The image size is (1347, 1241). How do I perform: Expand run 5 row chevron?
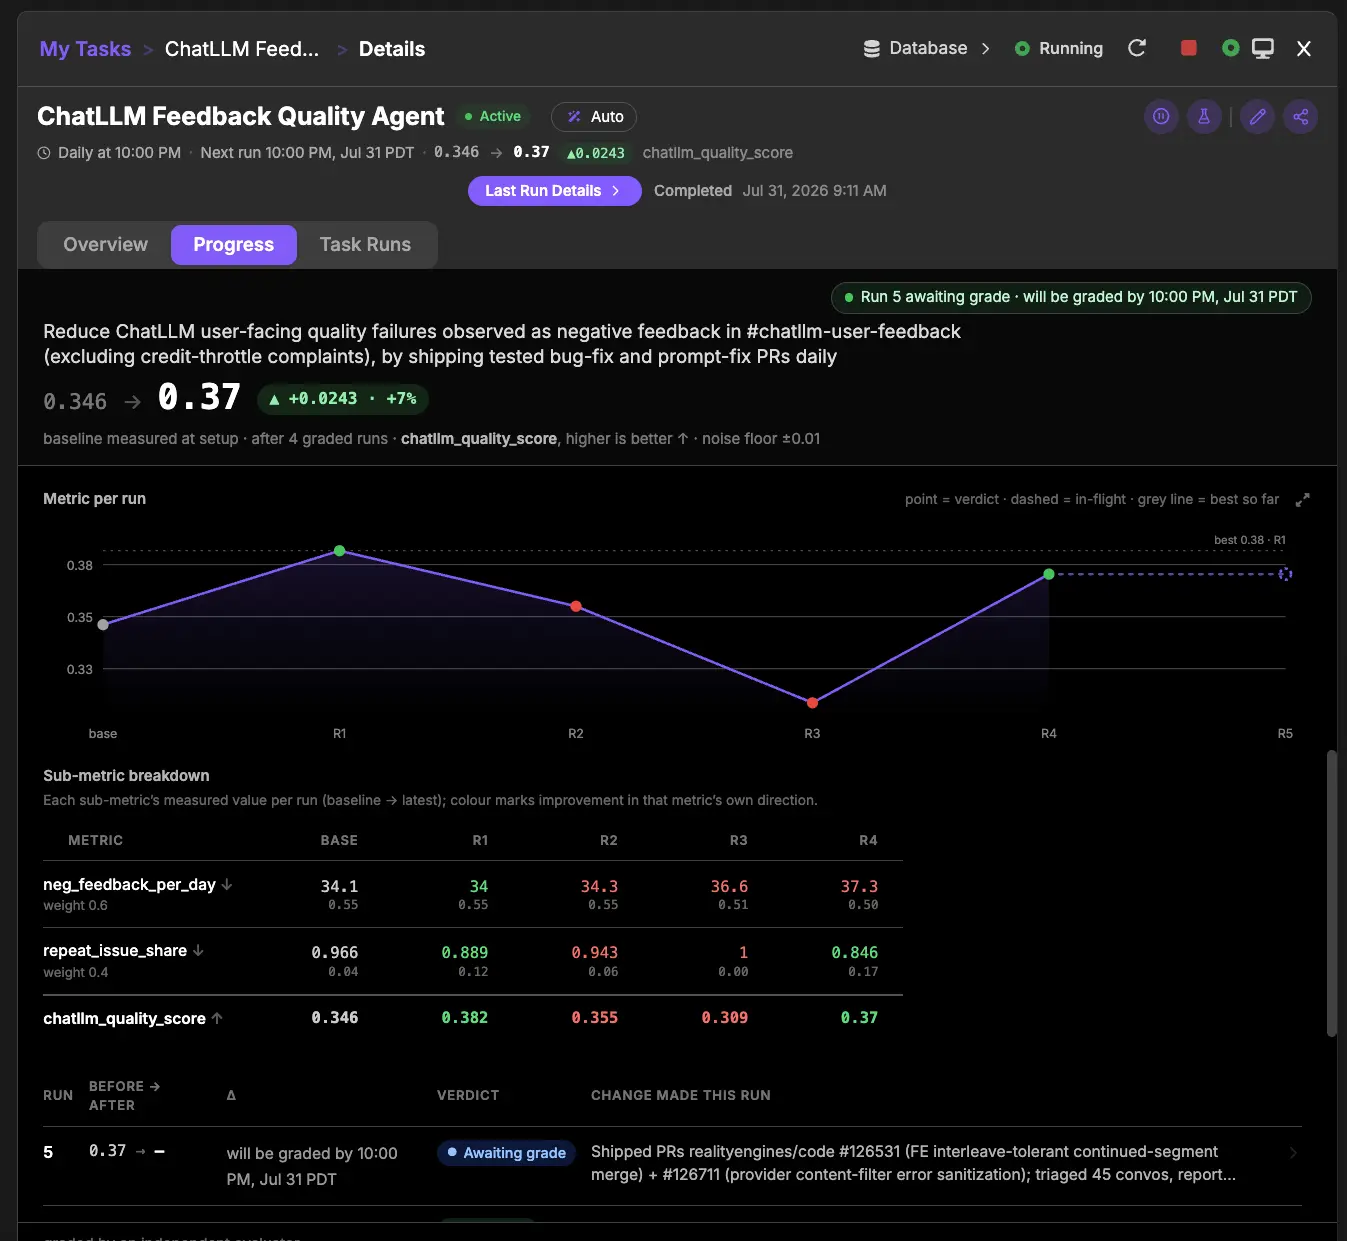[x=1292, y=1153]
